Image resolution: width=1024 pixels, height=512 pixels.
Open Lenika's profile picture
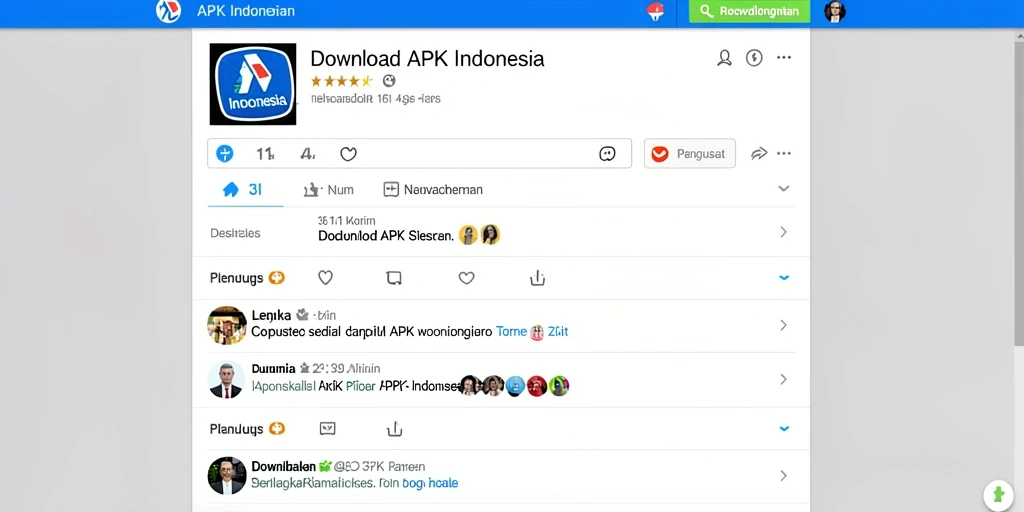point(227,325)
